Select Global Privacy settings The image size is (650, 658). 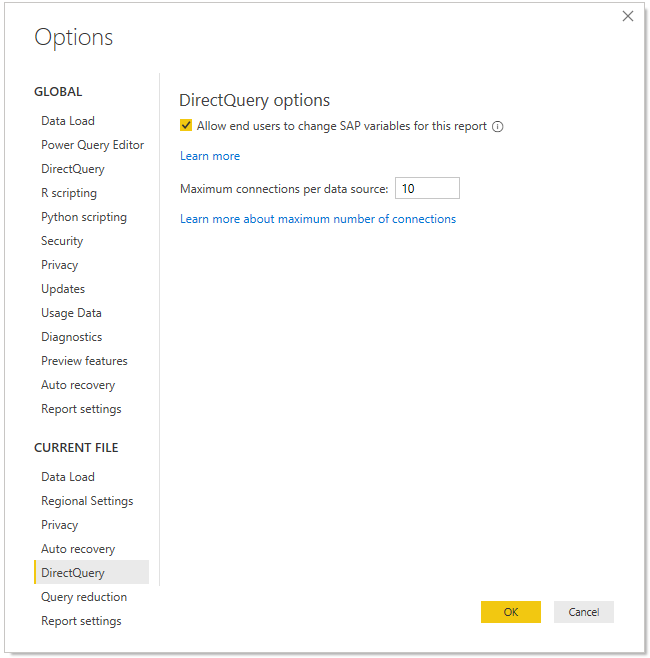(x=60, y=265)
